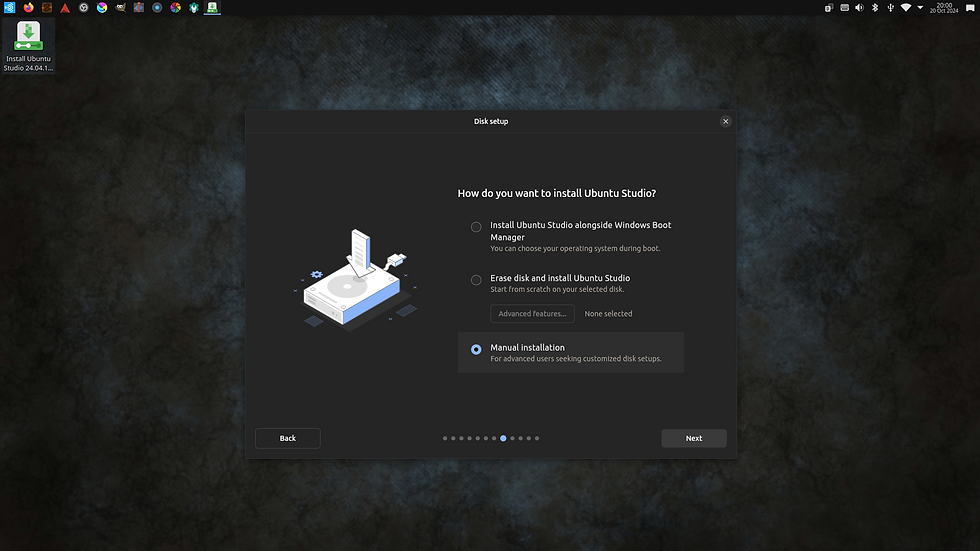Open the volume control in the tray
980x551 pixels.
coord(859,7)
